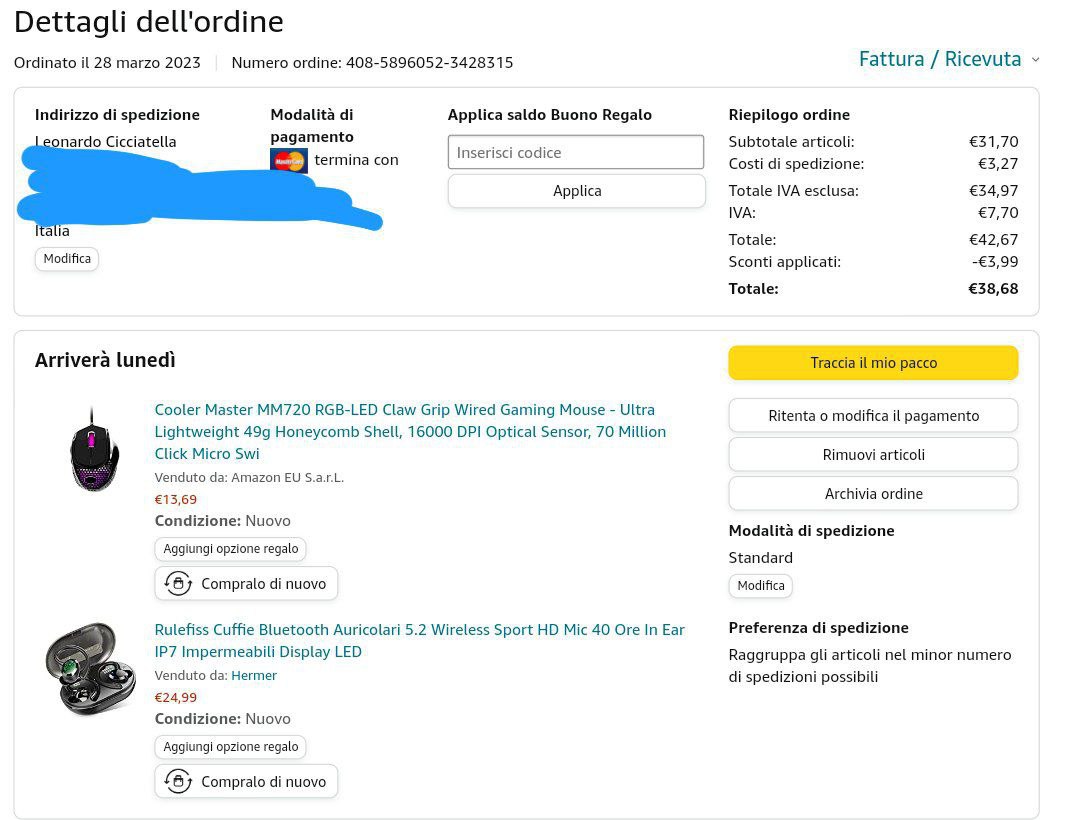Image resolution: width=1080 pixels, height=820 pixels.
Task: Click Ritenta o modifica il pagamento
Action: (873, 416)
